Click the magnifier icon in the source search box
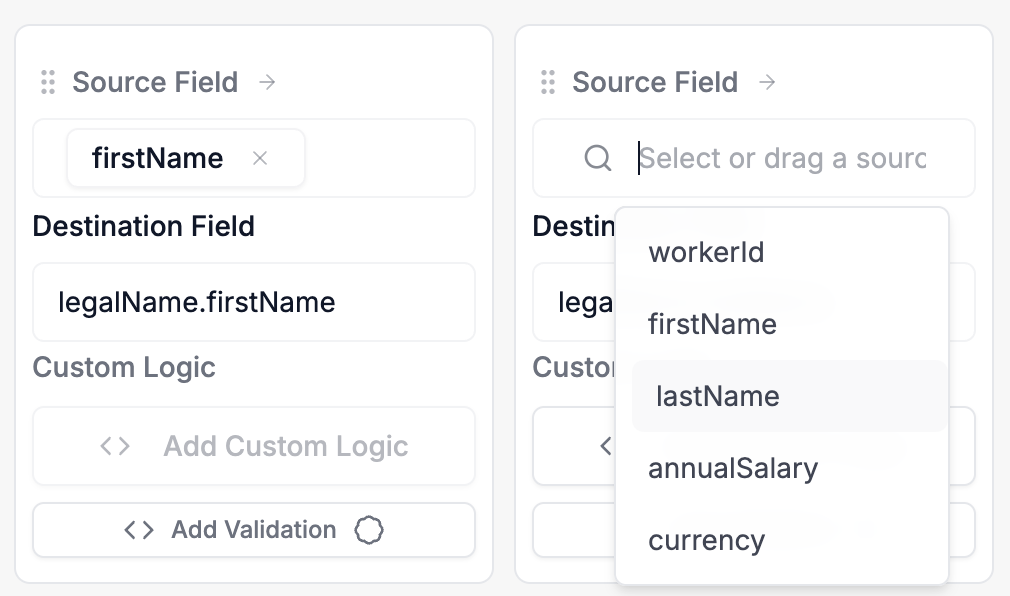The image size is (1010, 596). click(598, 158)
